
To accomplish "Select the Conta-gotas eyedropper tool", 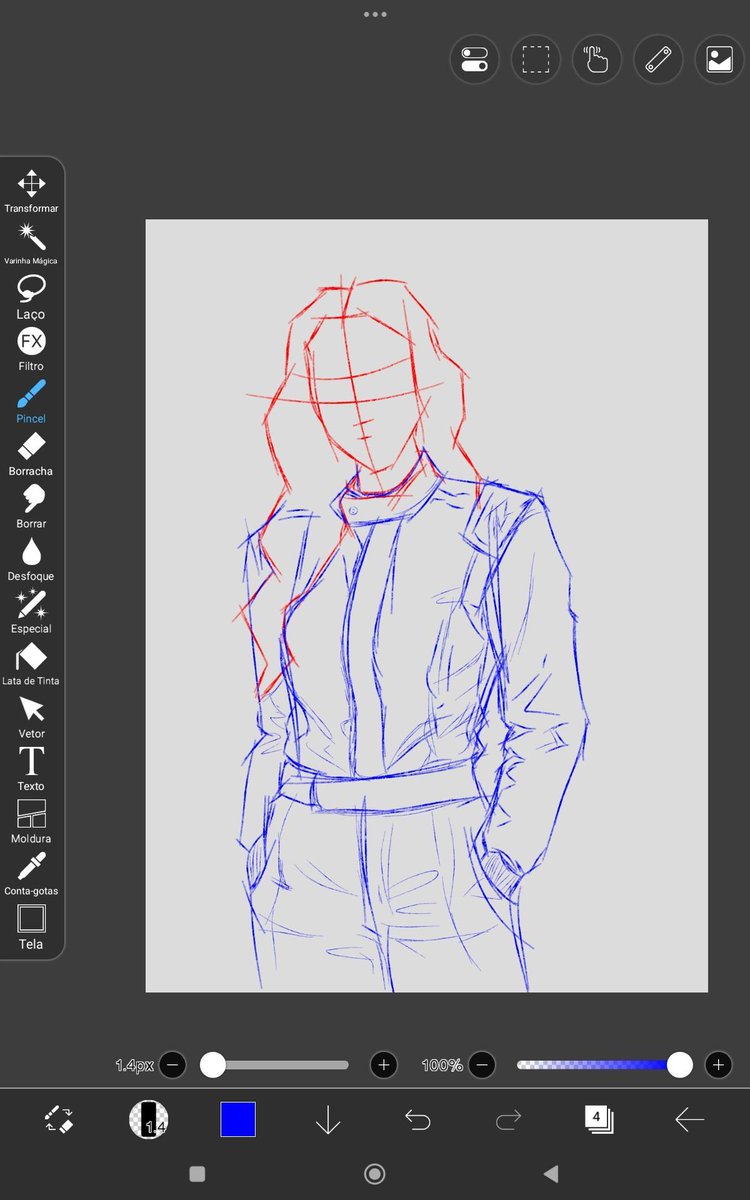I will click(x=31, y=875).
